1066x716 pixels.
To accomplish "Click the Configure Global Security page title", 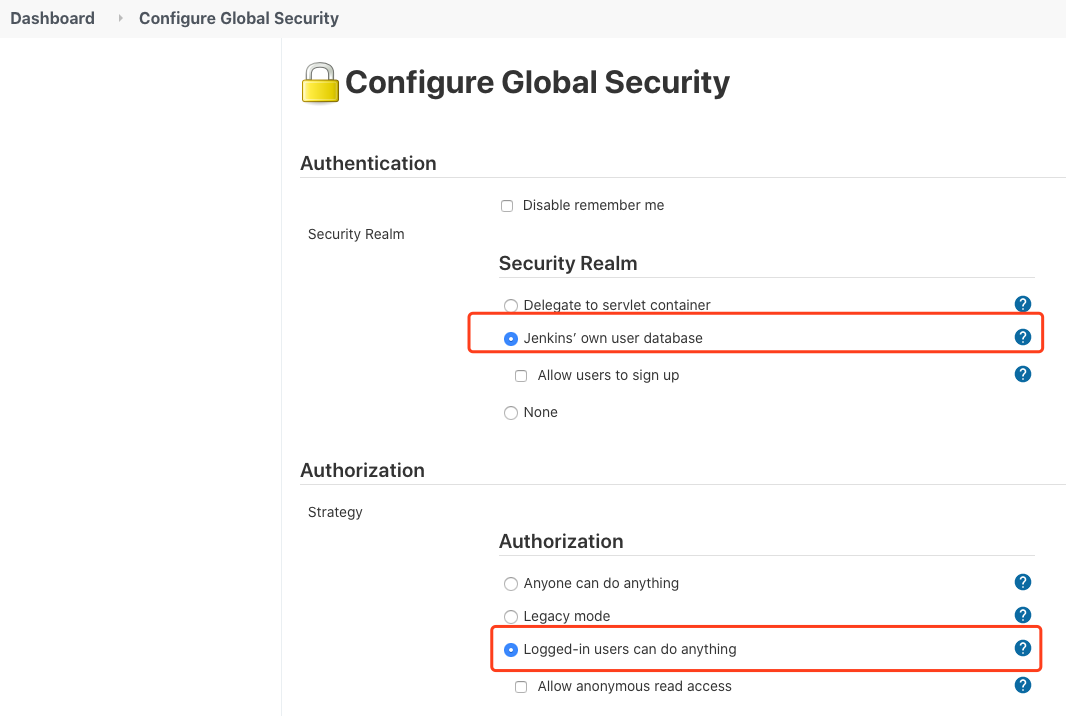I will coord(537,82).
